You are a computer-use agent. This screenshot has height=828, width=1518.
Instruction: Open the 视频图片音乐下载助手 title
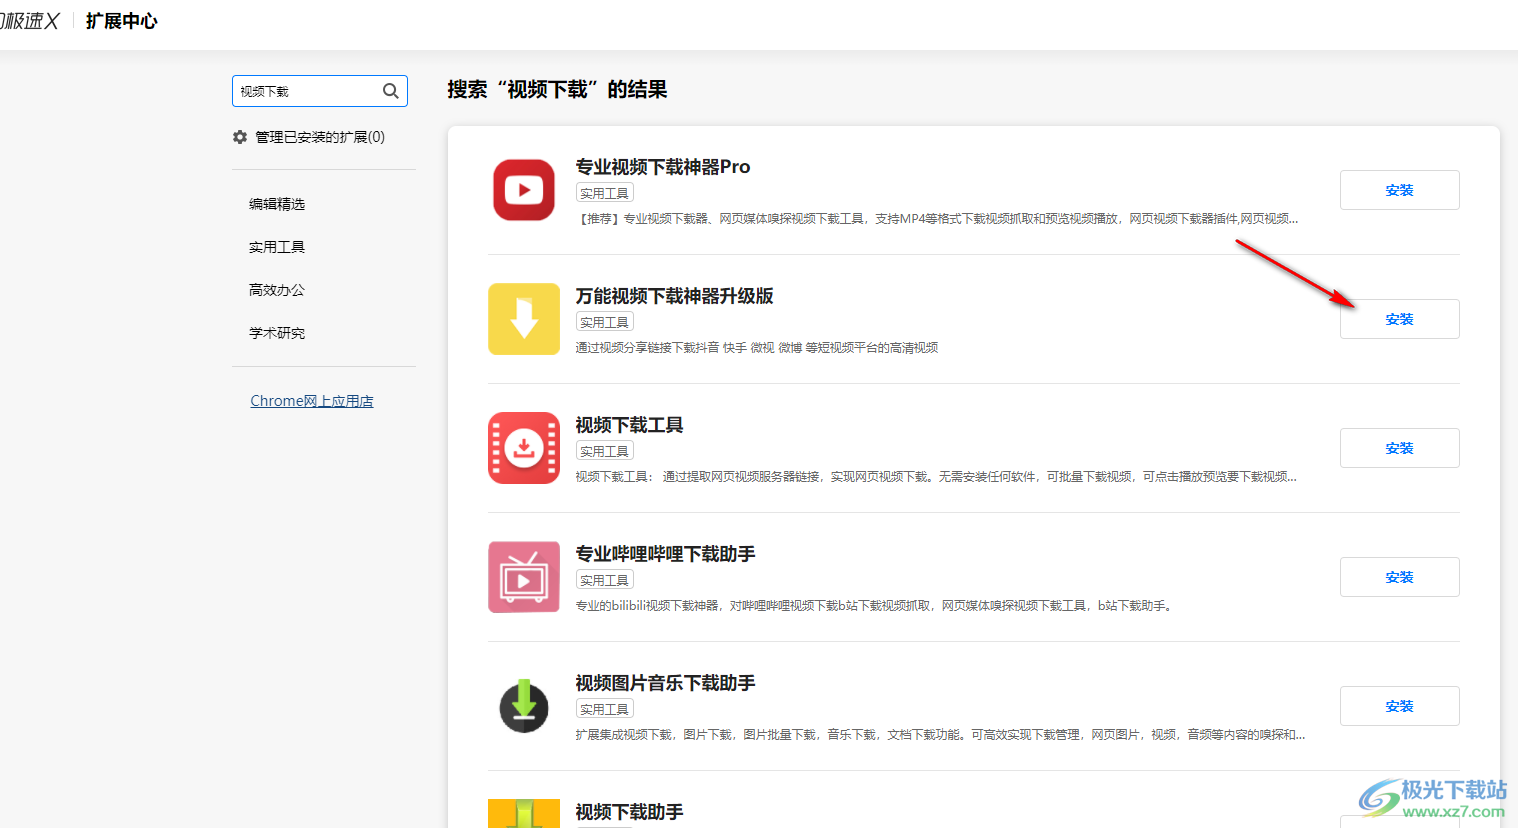click(x=665, y=683)
